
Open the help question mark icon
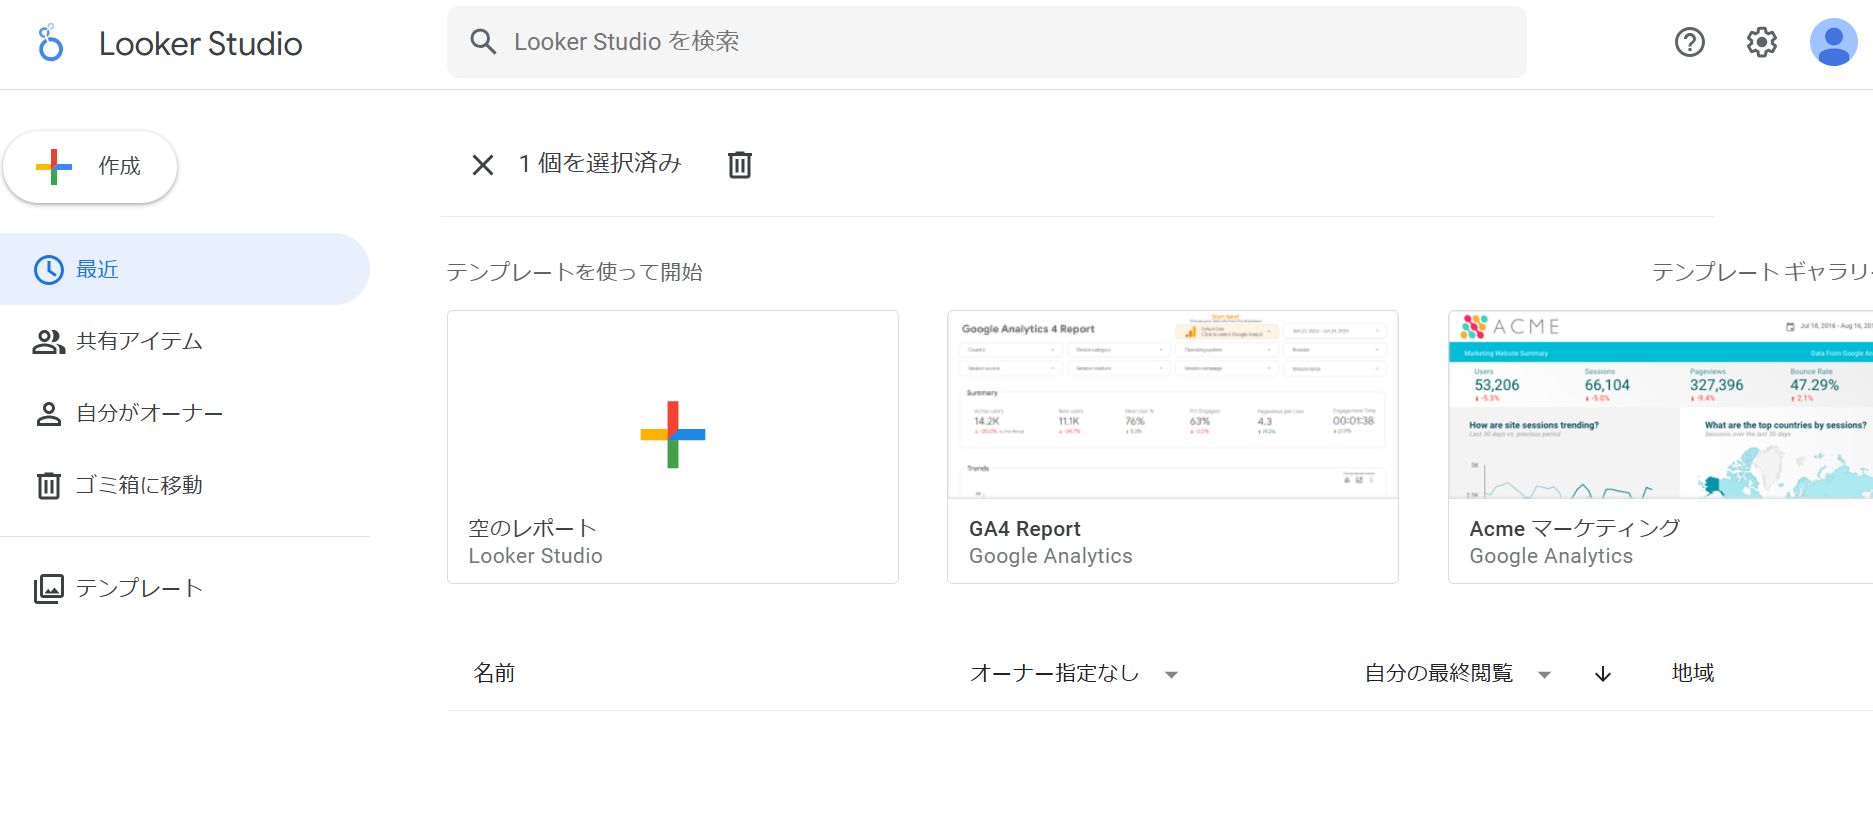(1689, 42)
